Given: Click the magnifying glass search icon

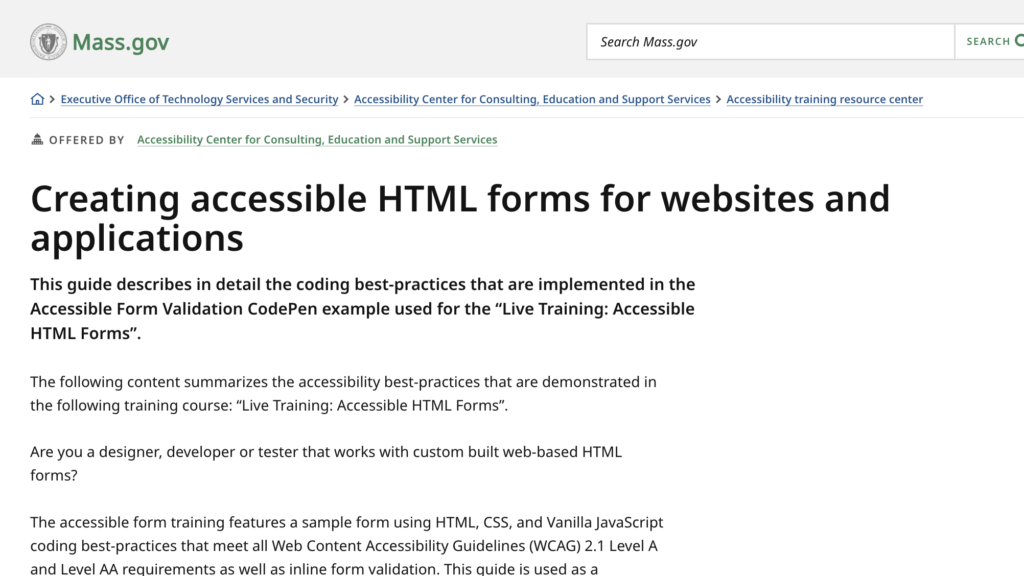Looking at the screenshot, I should (1018, 42).
